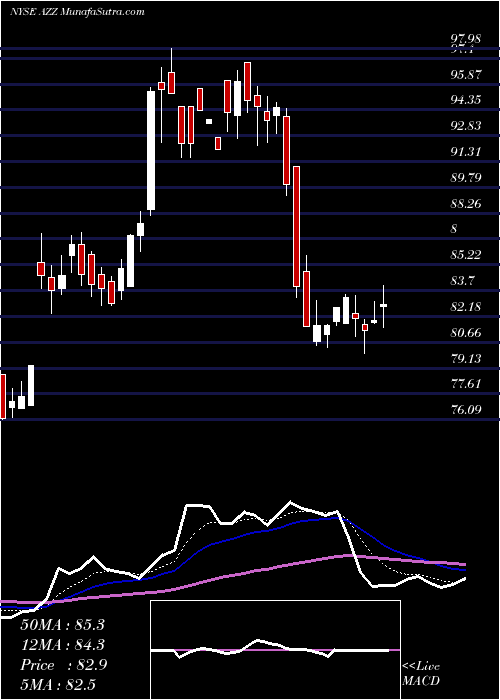Click the 12MA : 84.3 readout
Screen dimensions: 500x700
(62, 645)
